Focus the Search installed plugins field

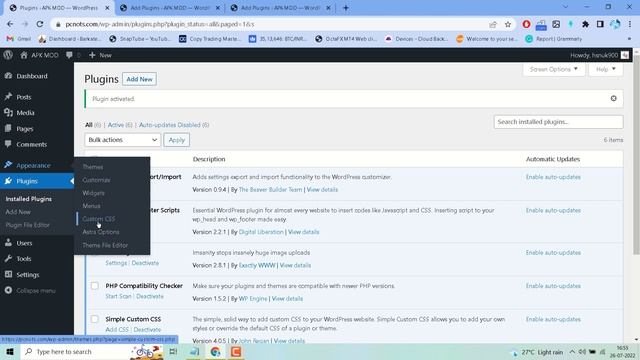tap(558, 122)
